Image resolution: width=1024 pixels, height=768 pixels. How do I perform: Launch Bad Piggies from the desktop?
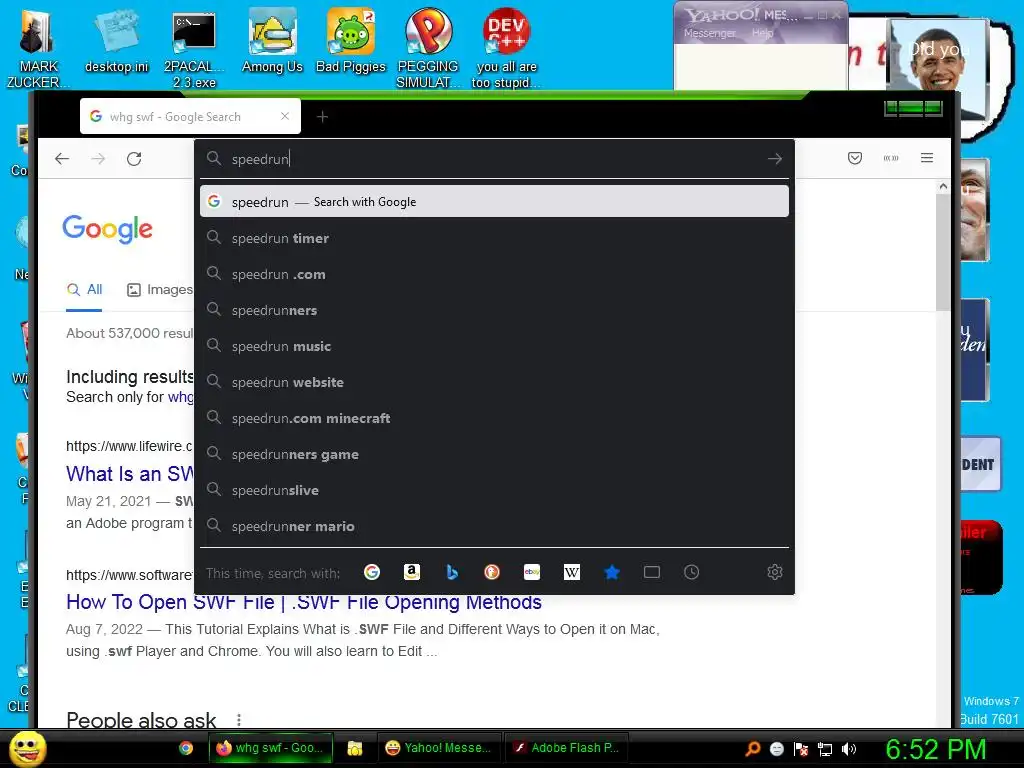pyautogui.click(x=351, y=42)
